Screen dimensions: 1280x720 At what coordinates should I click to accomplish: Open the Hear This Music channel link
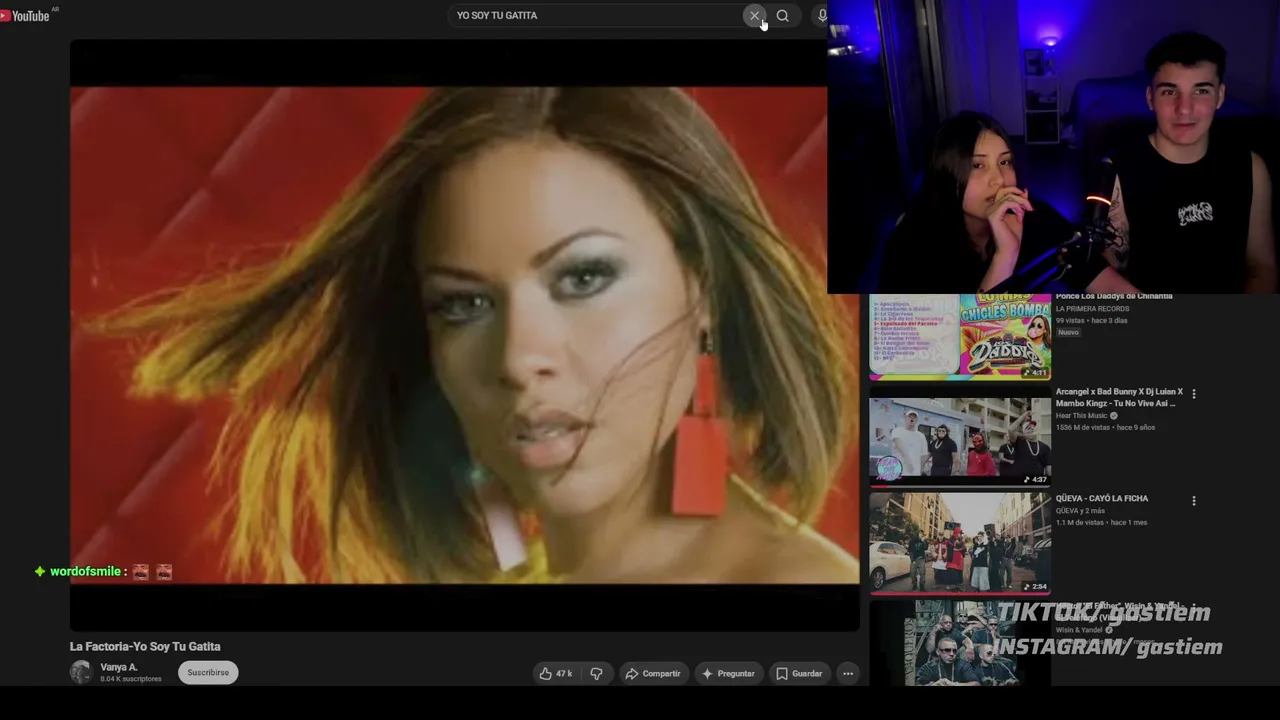1082,416
